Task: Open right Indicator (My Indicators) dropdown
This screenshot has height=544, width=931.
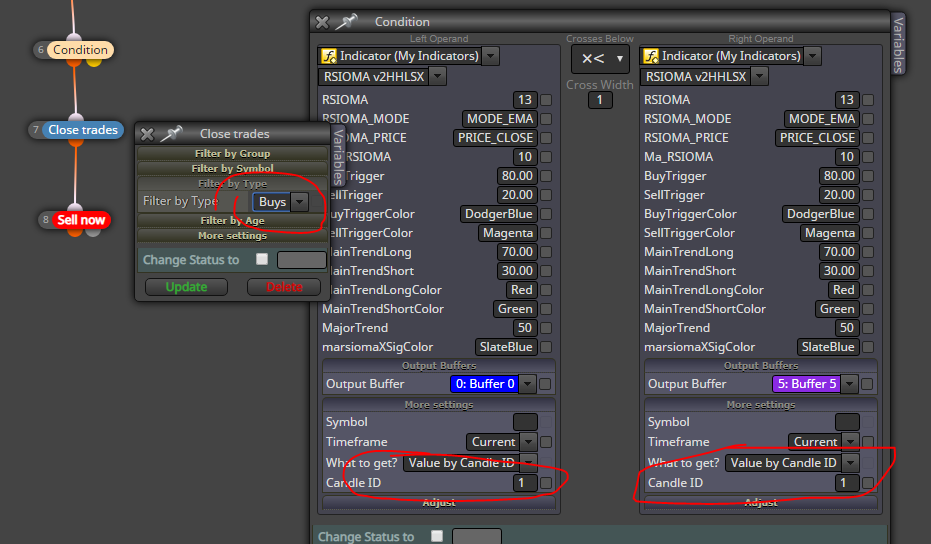Action: 812,56
